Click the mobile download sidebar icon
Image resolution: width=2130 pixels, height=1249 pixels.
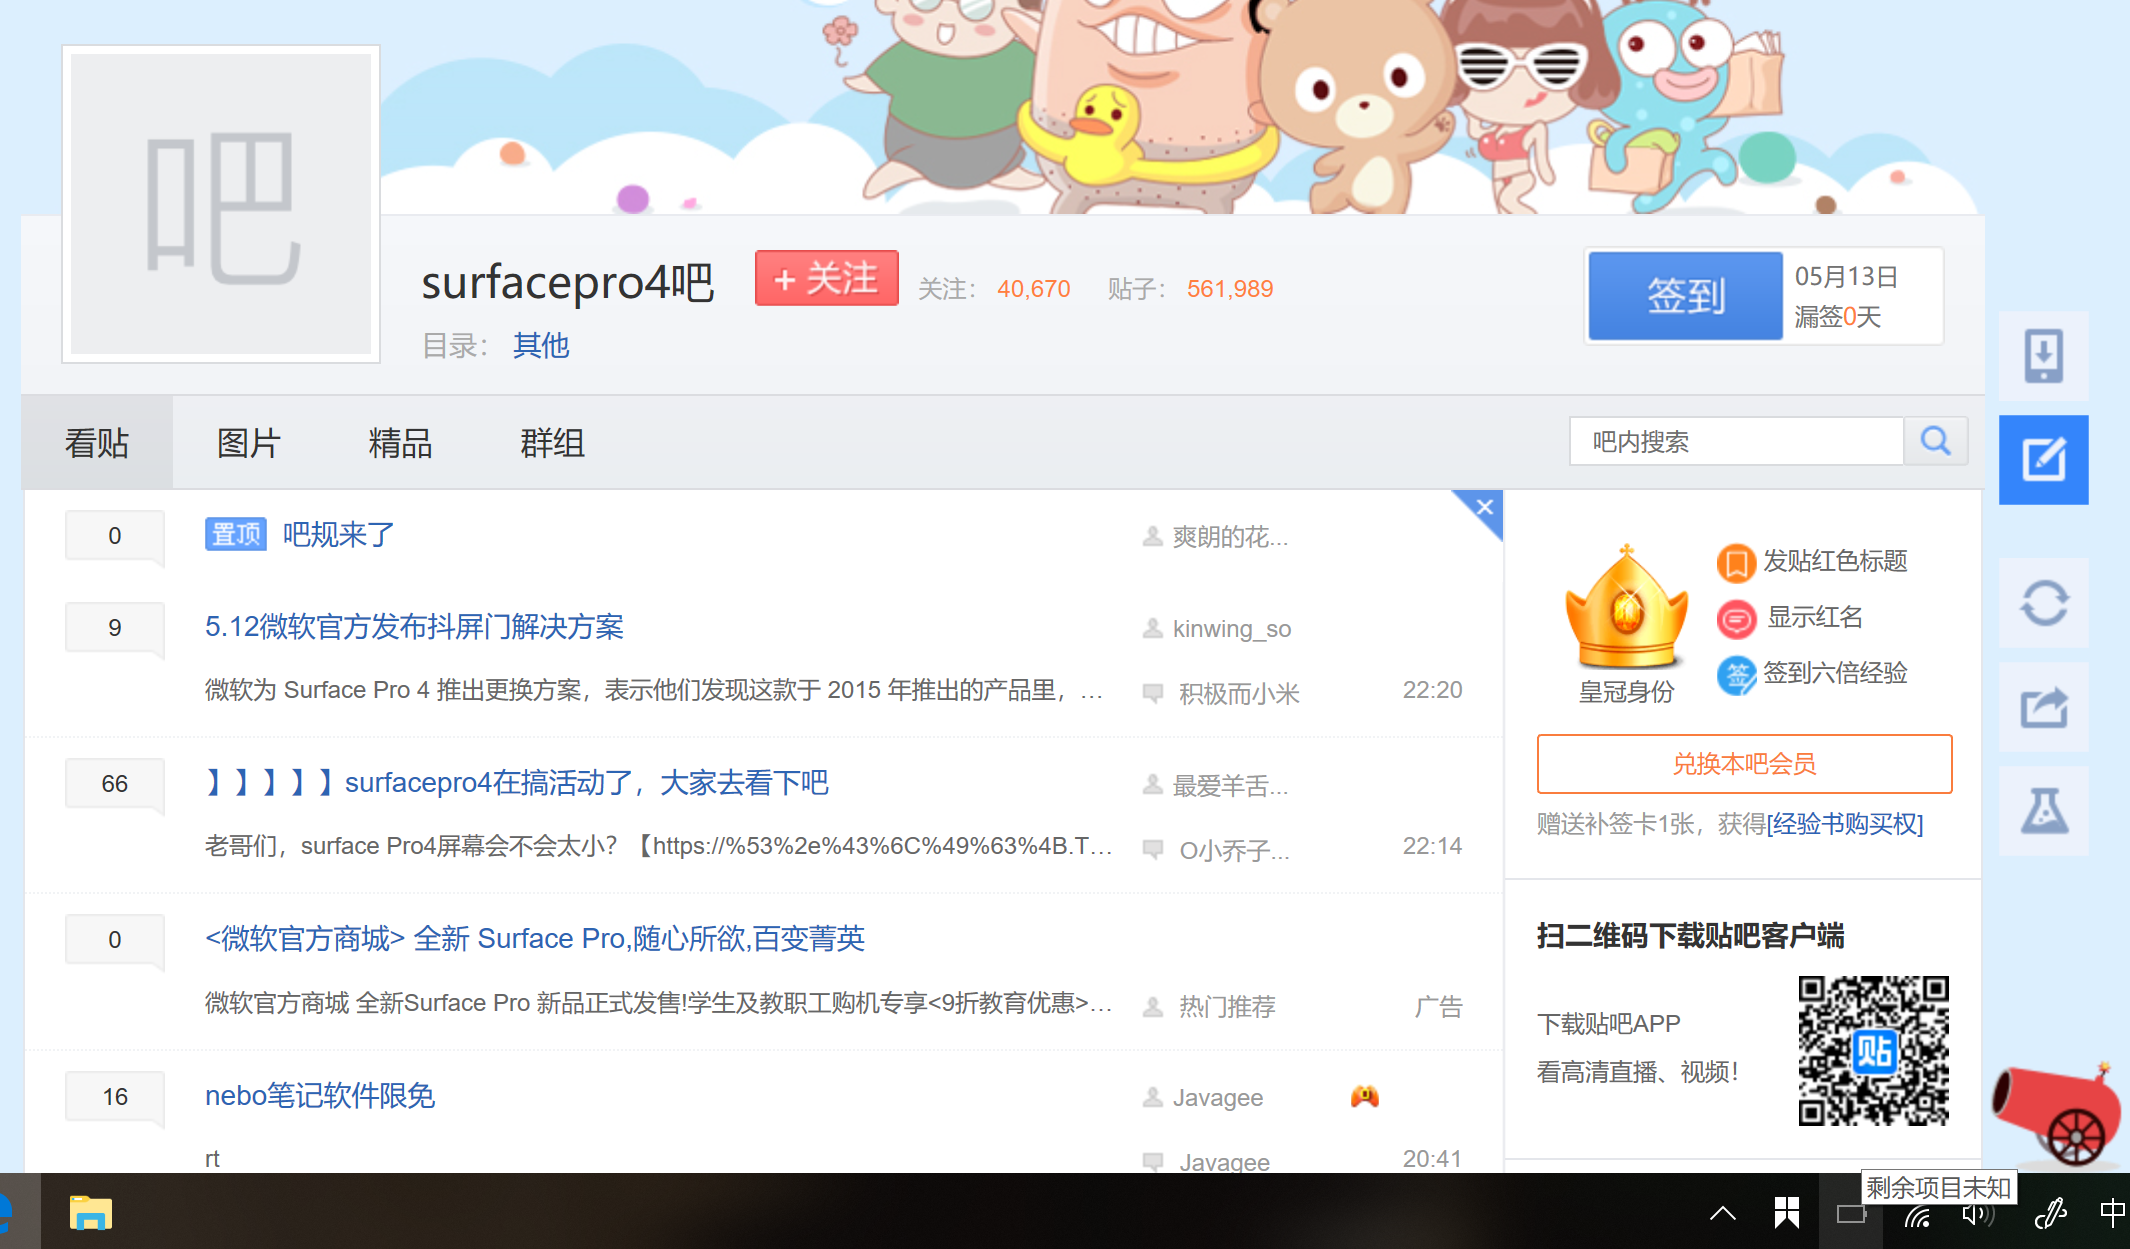(x=2043, y=355)
